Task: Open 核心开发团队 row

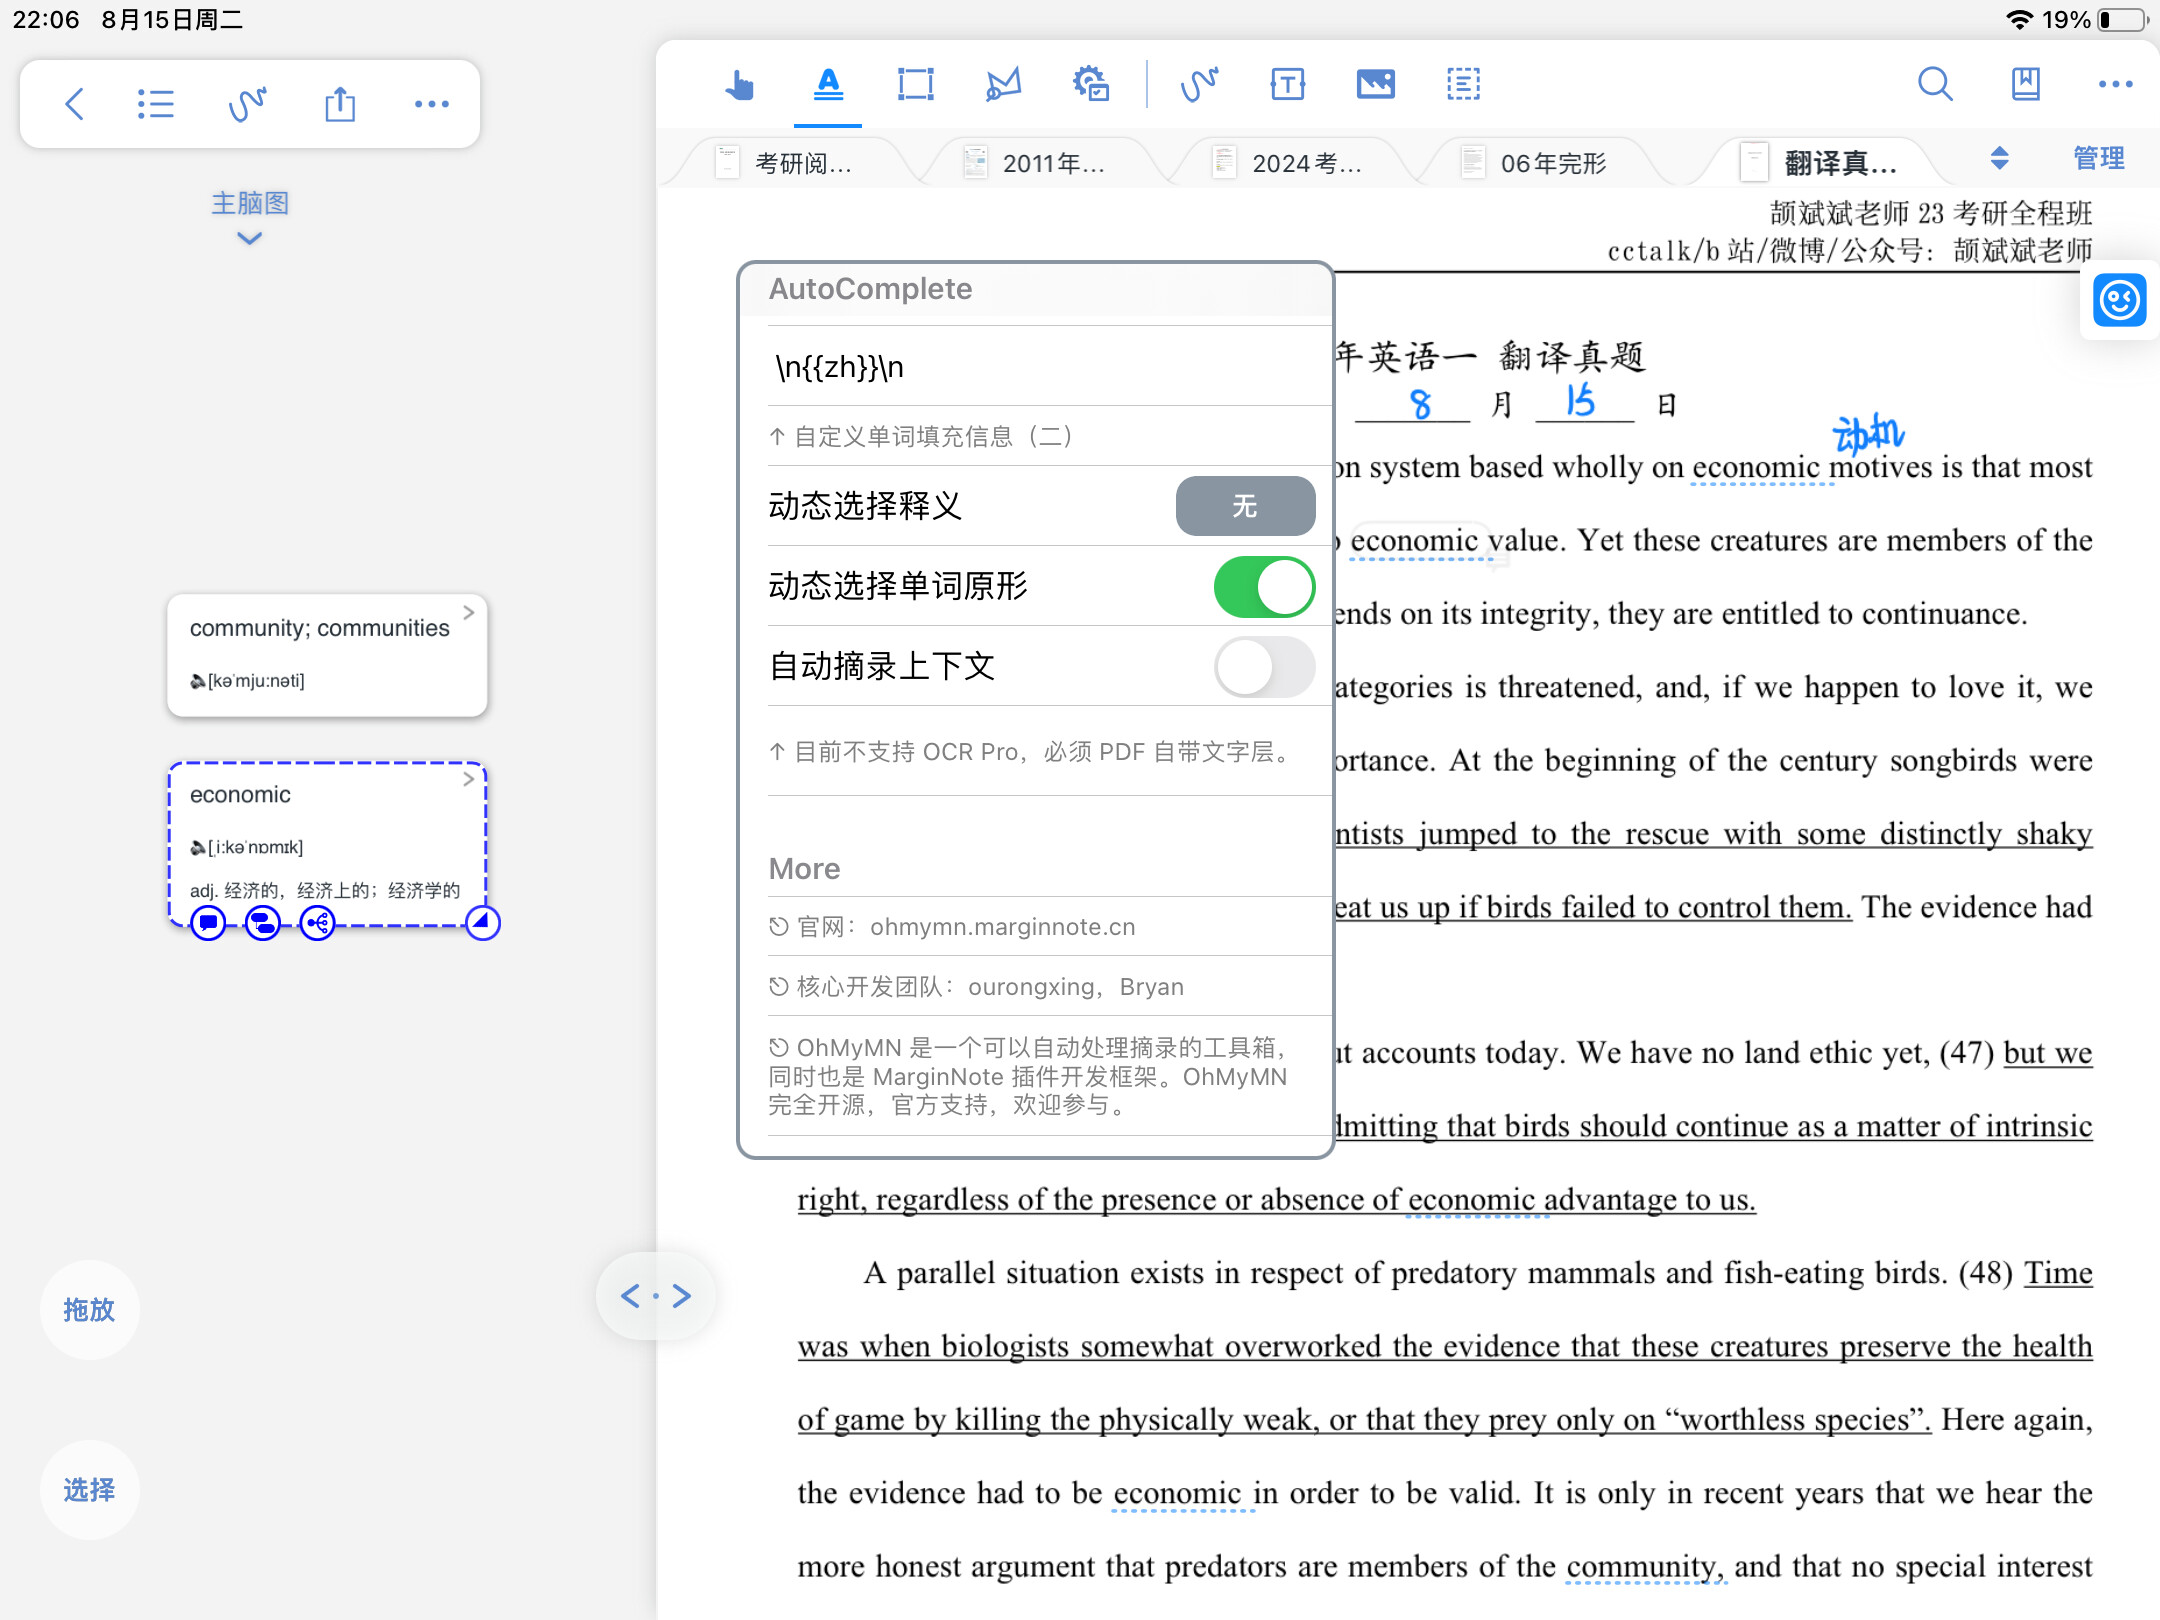Action: tap(1050, 987)
